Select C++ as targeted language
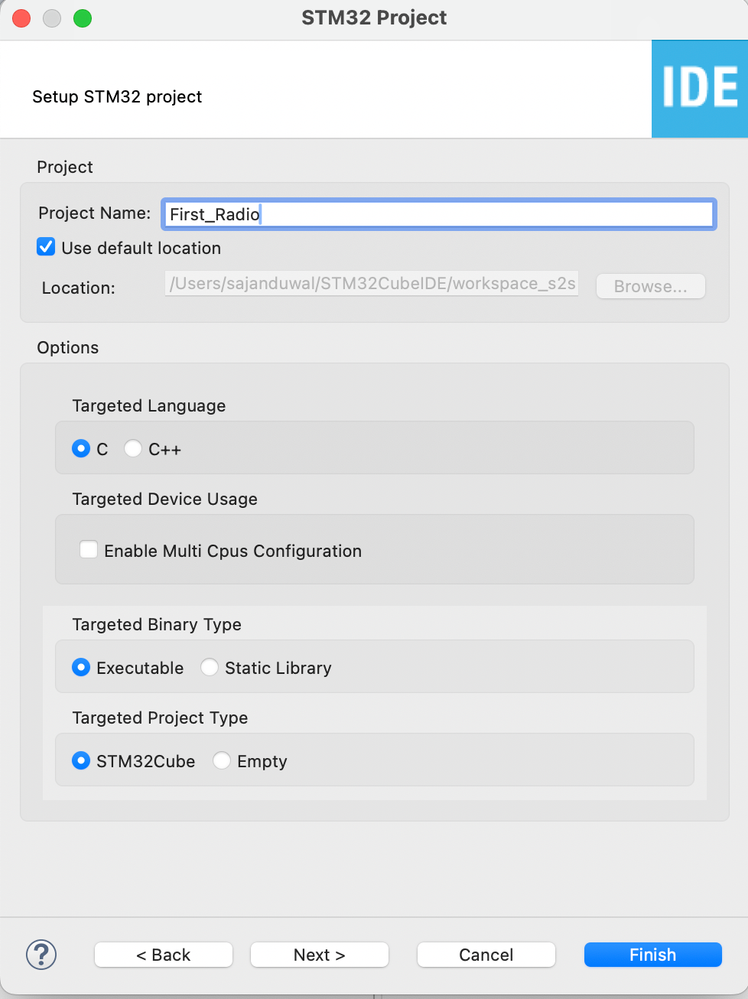The image size is (748, 999). [133, 449]
